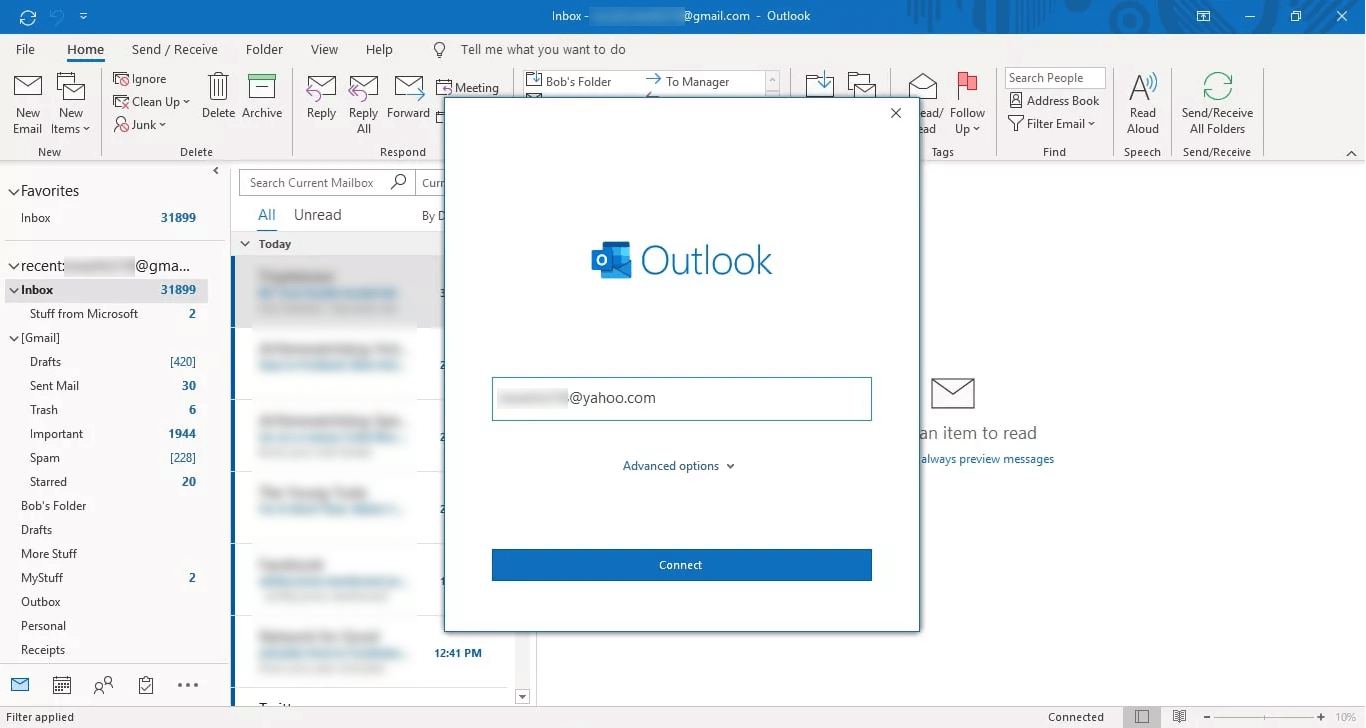Click the mailbox search magnifier icon
The height and width of the screenshot is (728, 1366).
(x=399, y=182)
